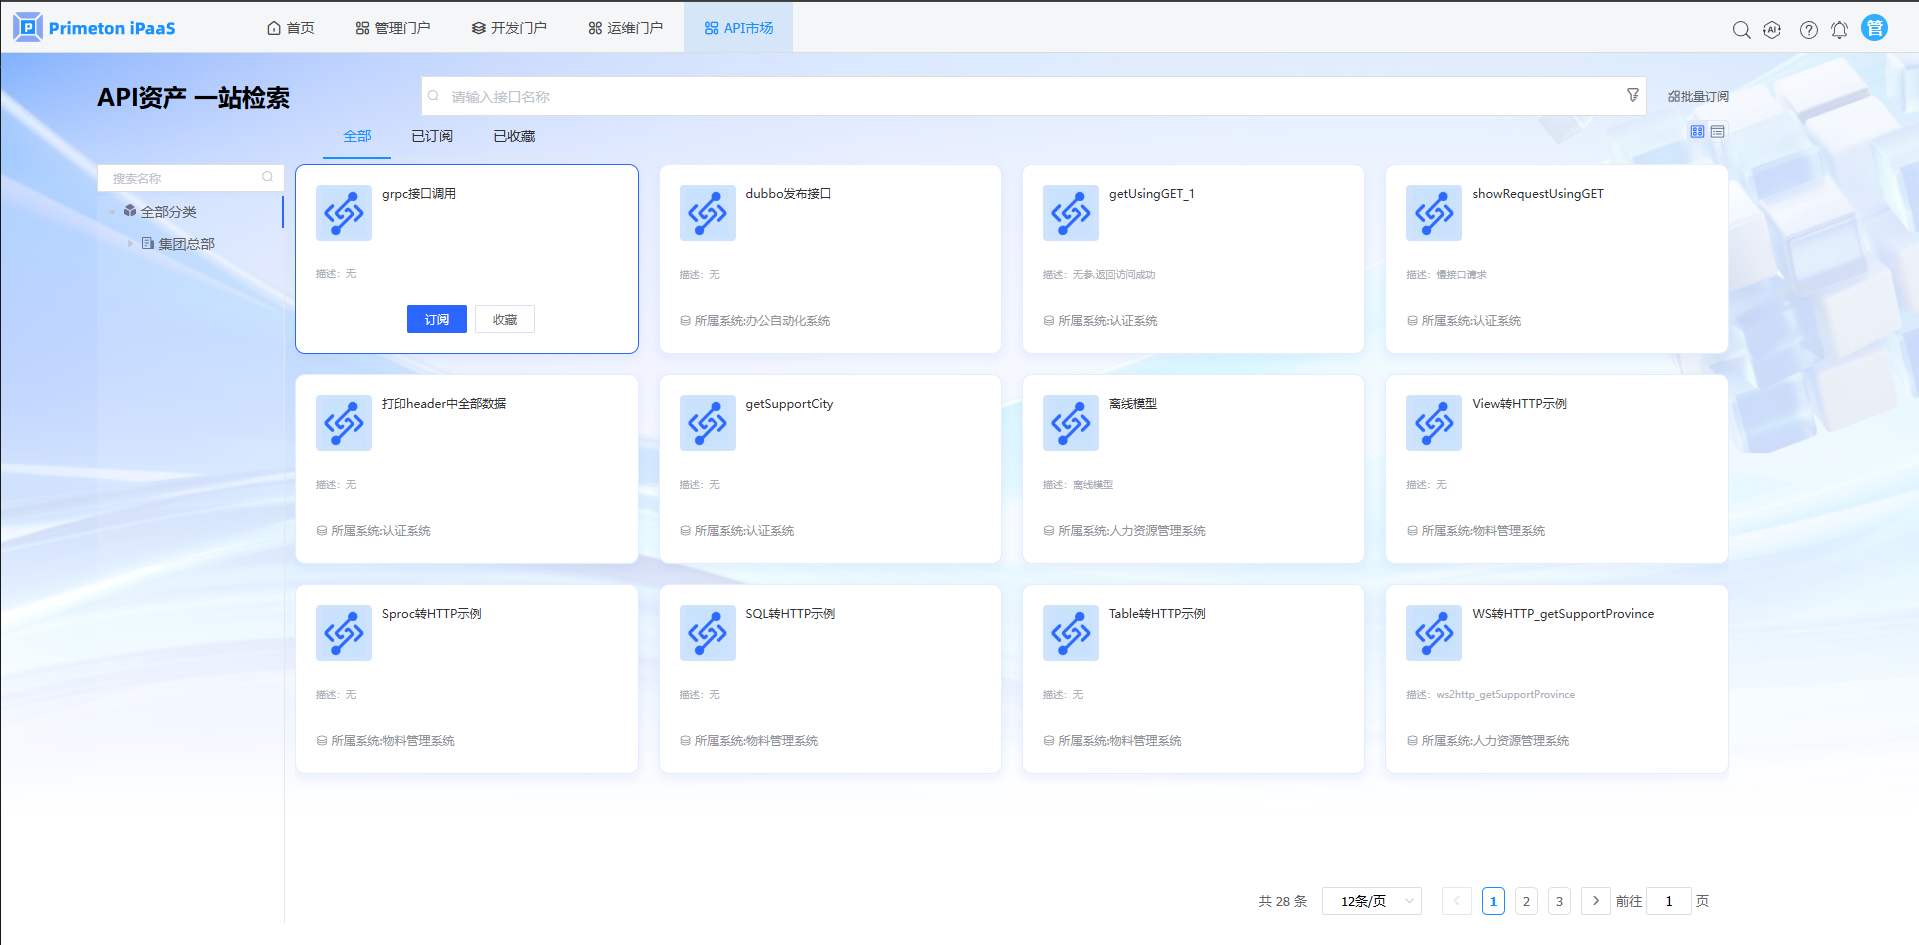
Task: Open the 12条/页 page size dropdown
Action: [1371, 901]
